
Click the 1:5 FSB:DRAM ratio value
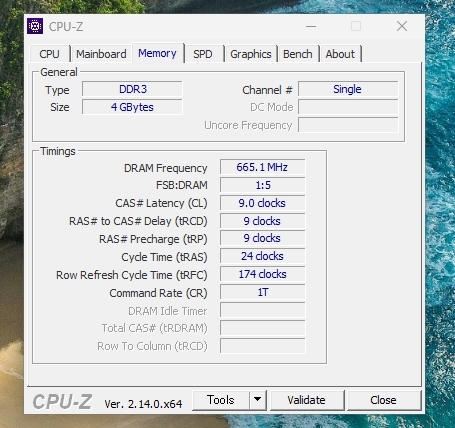[263, 185]
